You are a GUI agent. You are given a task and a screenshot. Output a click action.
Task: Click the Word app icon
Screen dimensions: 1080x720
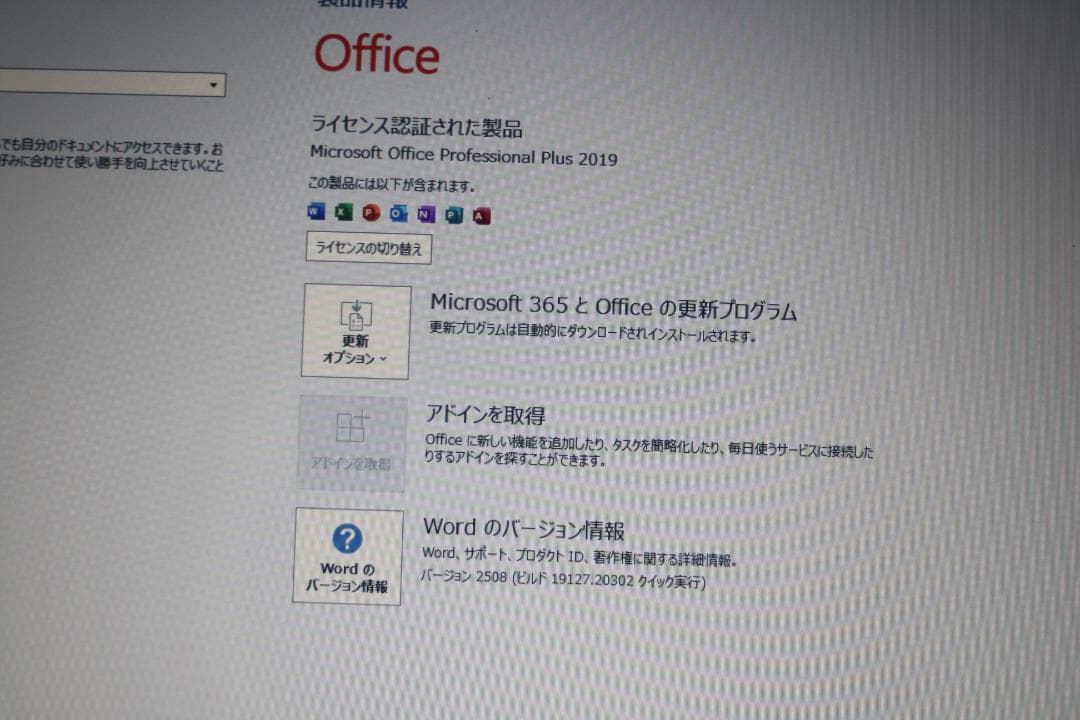click(x=315, y=211)
